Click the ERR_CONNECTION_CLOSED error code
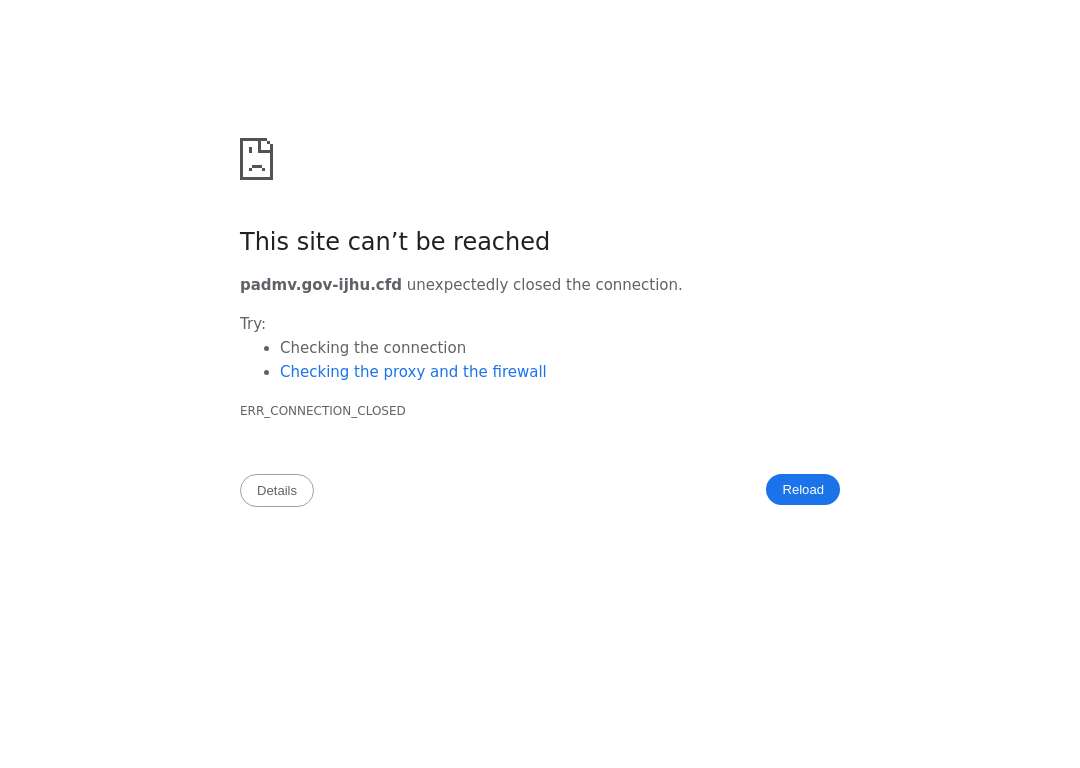The height and width of the screenshot is (768, 1080). [x=322, y=411]
